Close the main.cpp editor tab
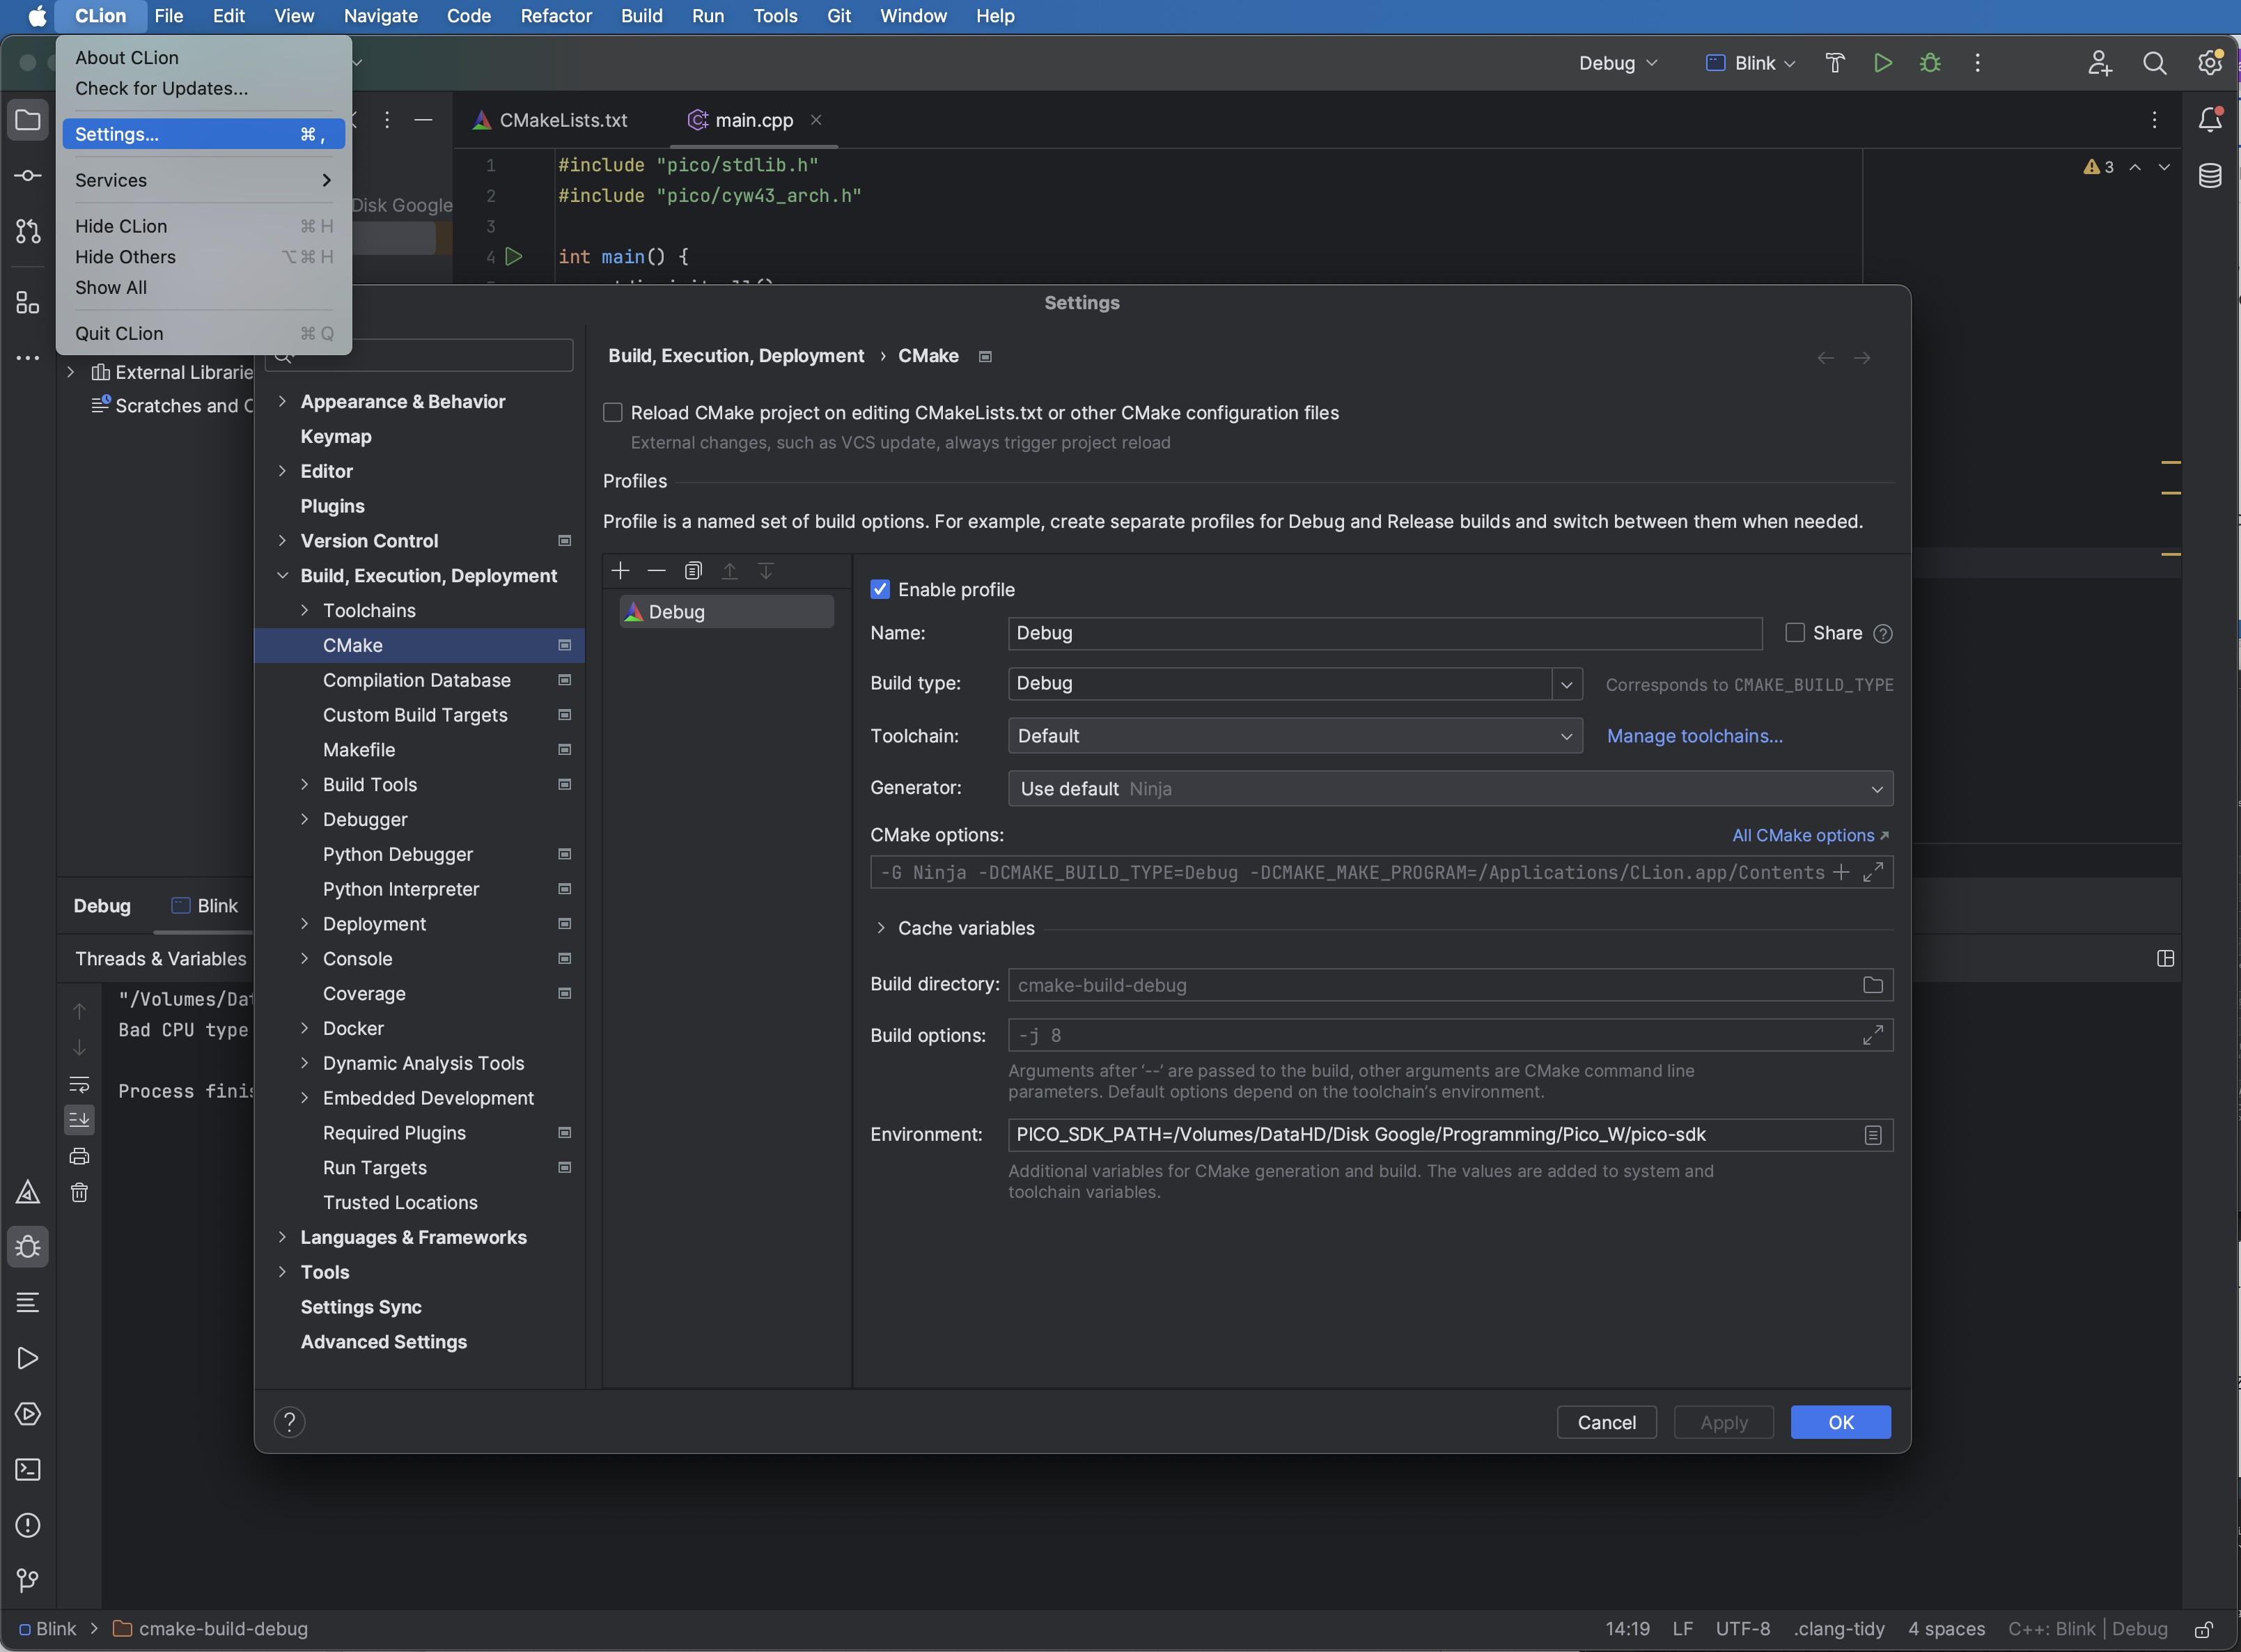 (816, 120)
